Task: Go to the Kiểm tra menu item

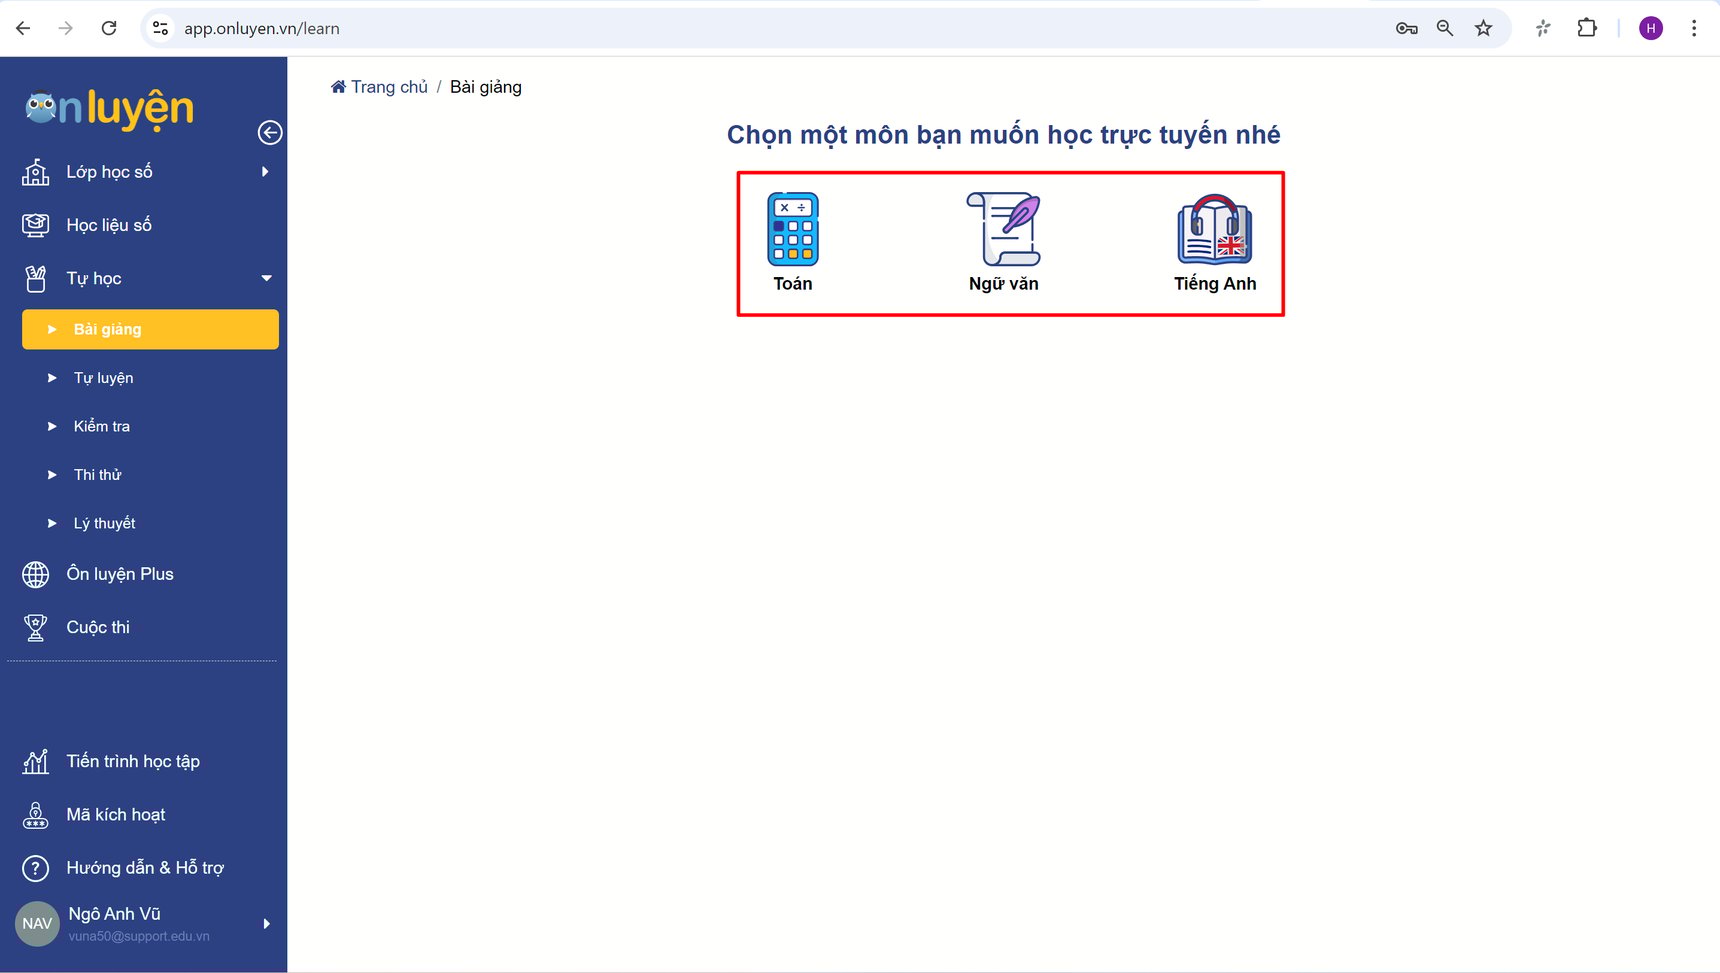Action: 102,426
